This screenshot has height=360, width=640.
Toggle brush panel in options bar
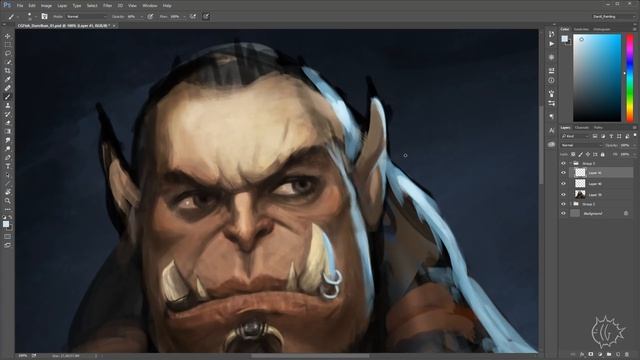[44, 16]
